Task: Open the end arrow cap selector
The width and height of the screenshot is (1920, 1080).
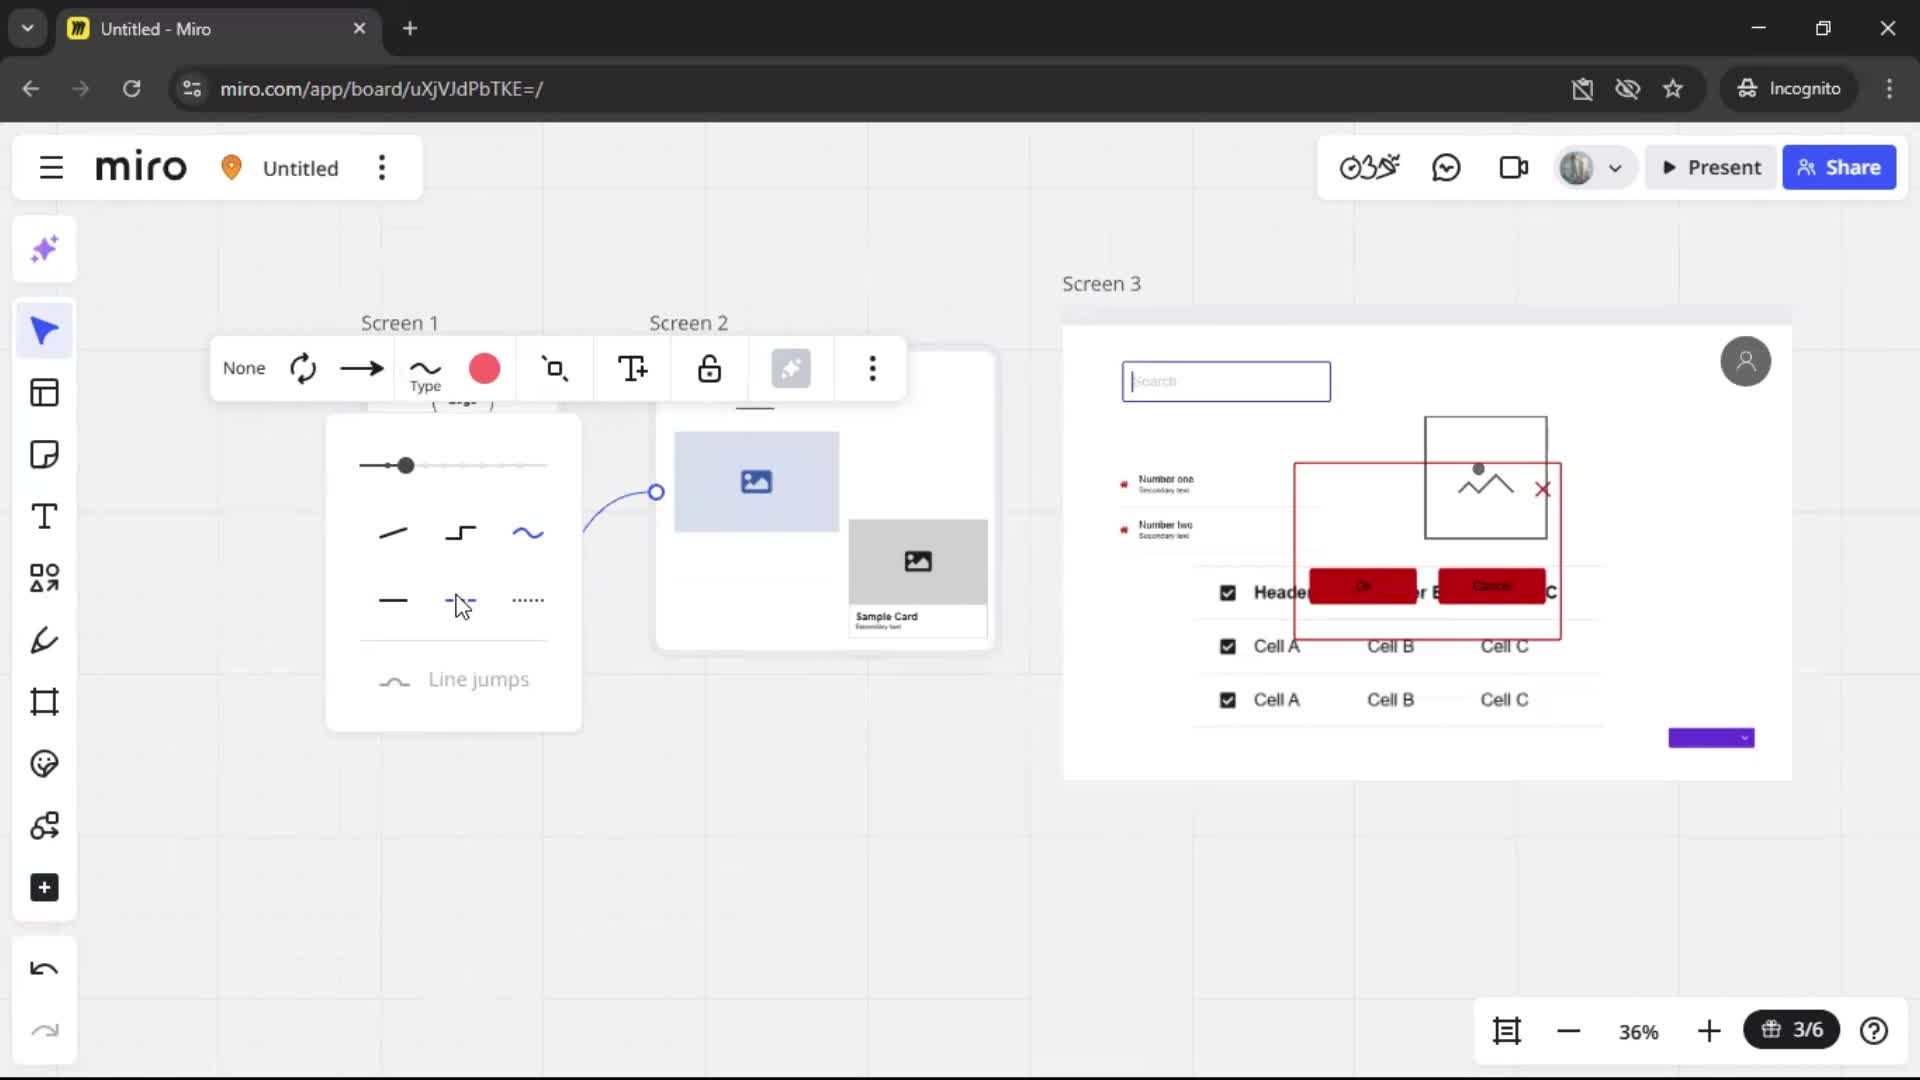Action: click(361, 368)
